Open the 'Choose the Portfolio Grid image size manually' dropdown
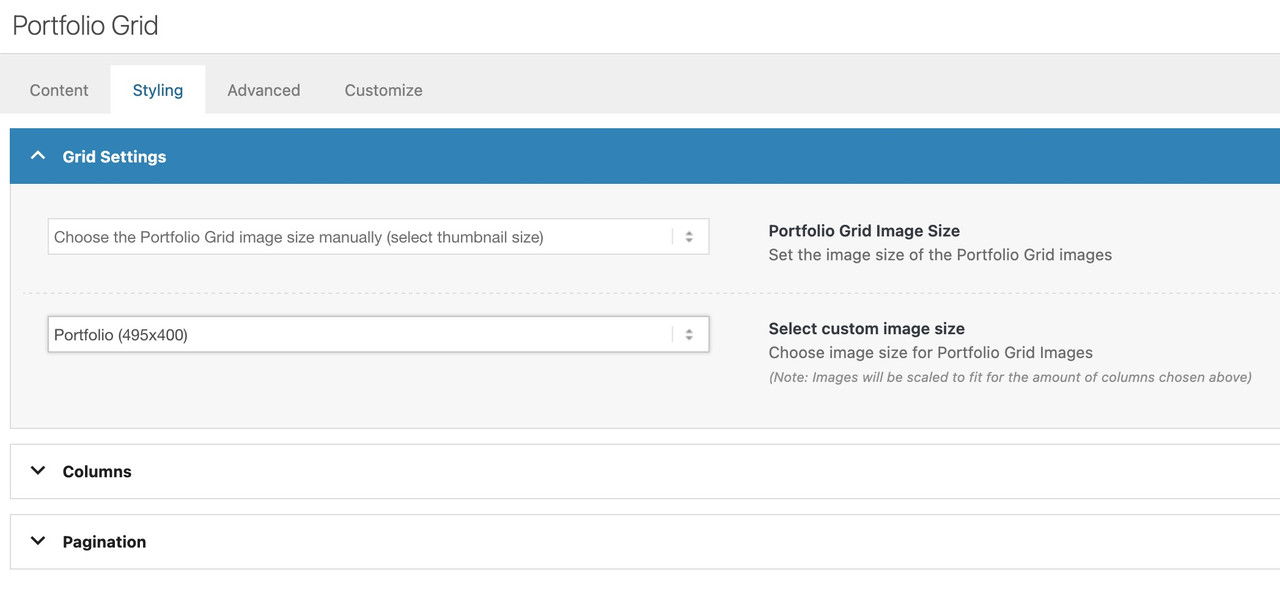 pos(360,237)
